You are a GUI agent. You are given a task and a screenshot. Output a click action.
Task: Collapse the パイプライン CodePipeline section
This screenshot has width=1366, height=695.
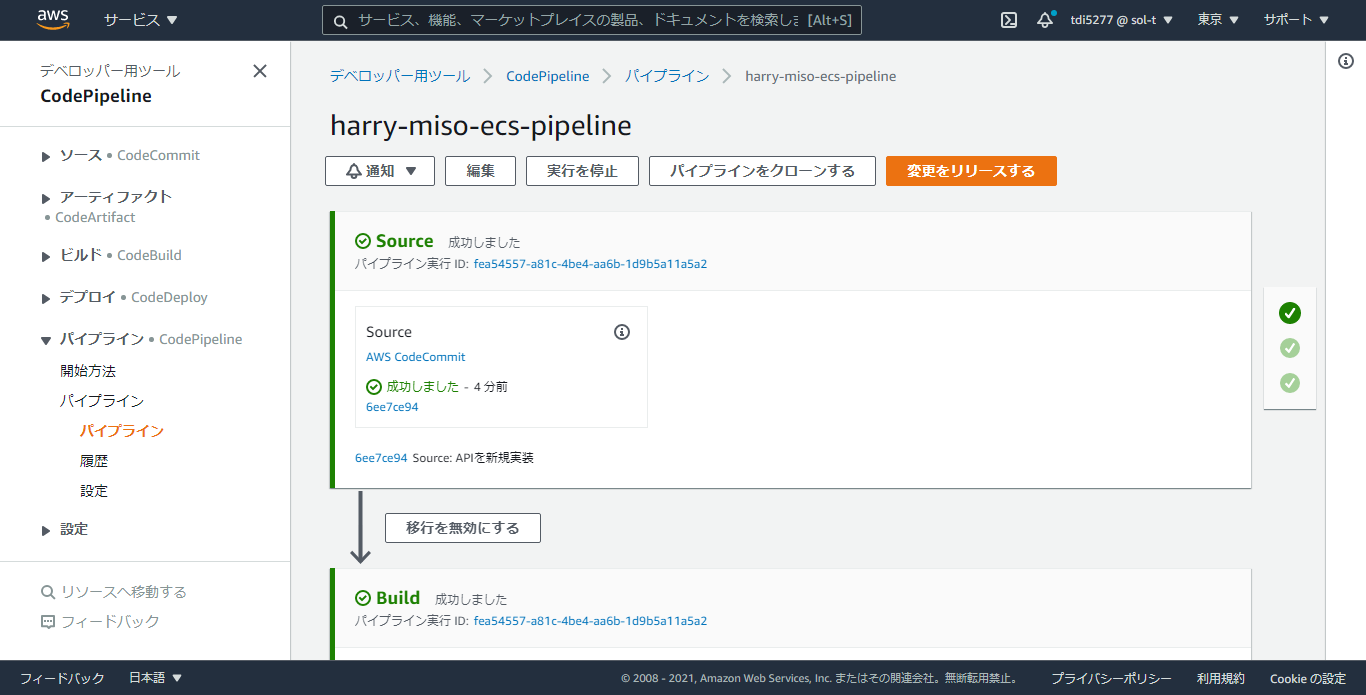coord(46,340)
